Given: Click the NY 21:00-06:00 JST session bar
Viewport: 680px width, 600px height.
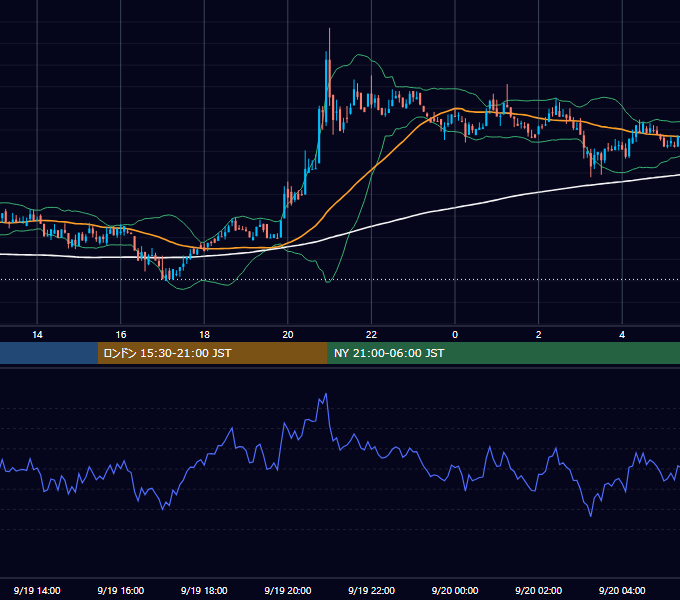Looking at the screenshot, I should (x=503, y=353).
